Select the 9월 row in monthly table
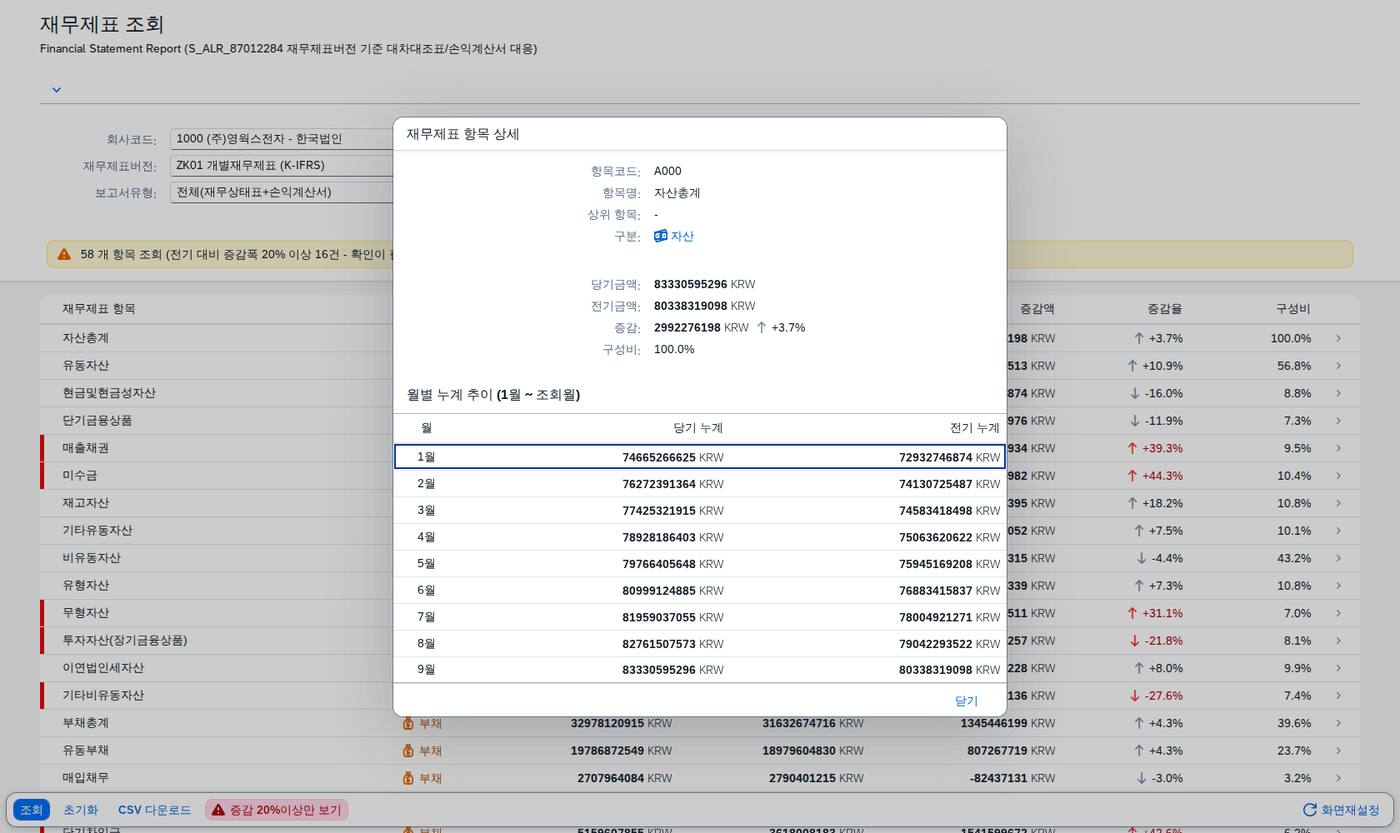 click(700, 670)
